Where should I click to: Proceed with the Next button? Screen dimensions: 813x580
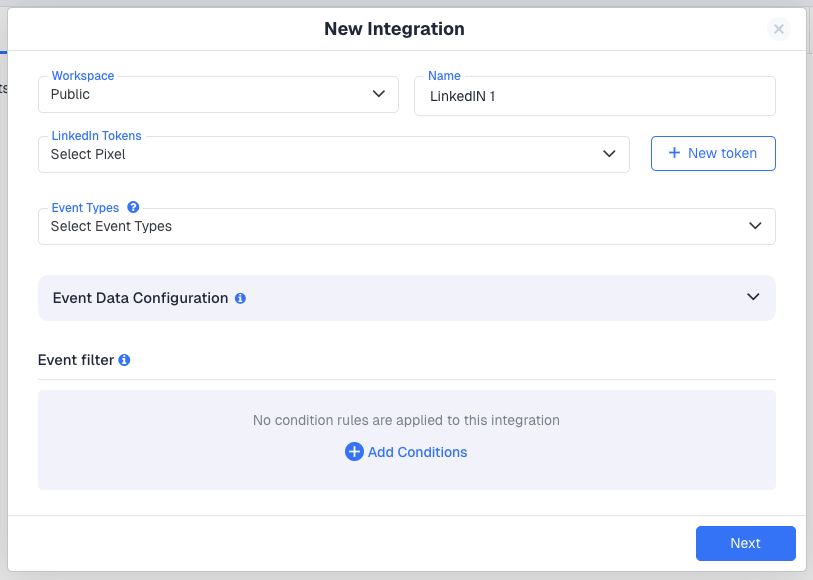coord(745,543)
